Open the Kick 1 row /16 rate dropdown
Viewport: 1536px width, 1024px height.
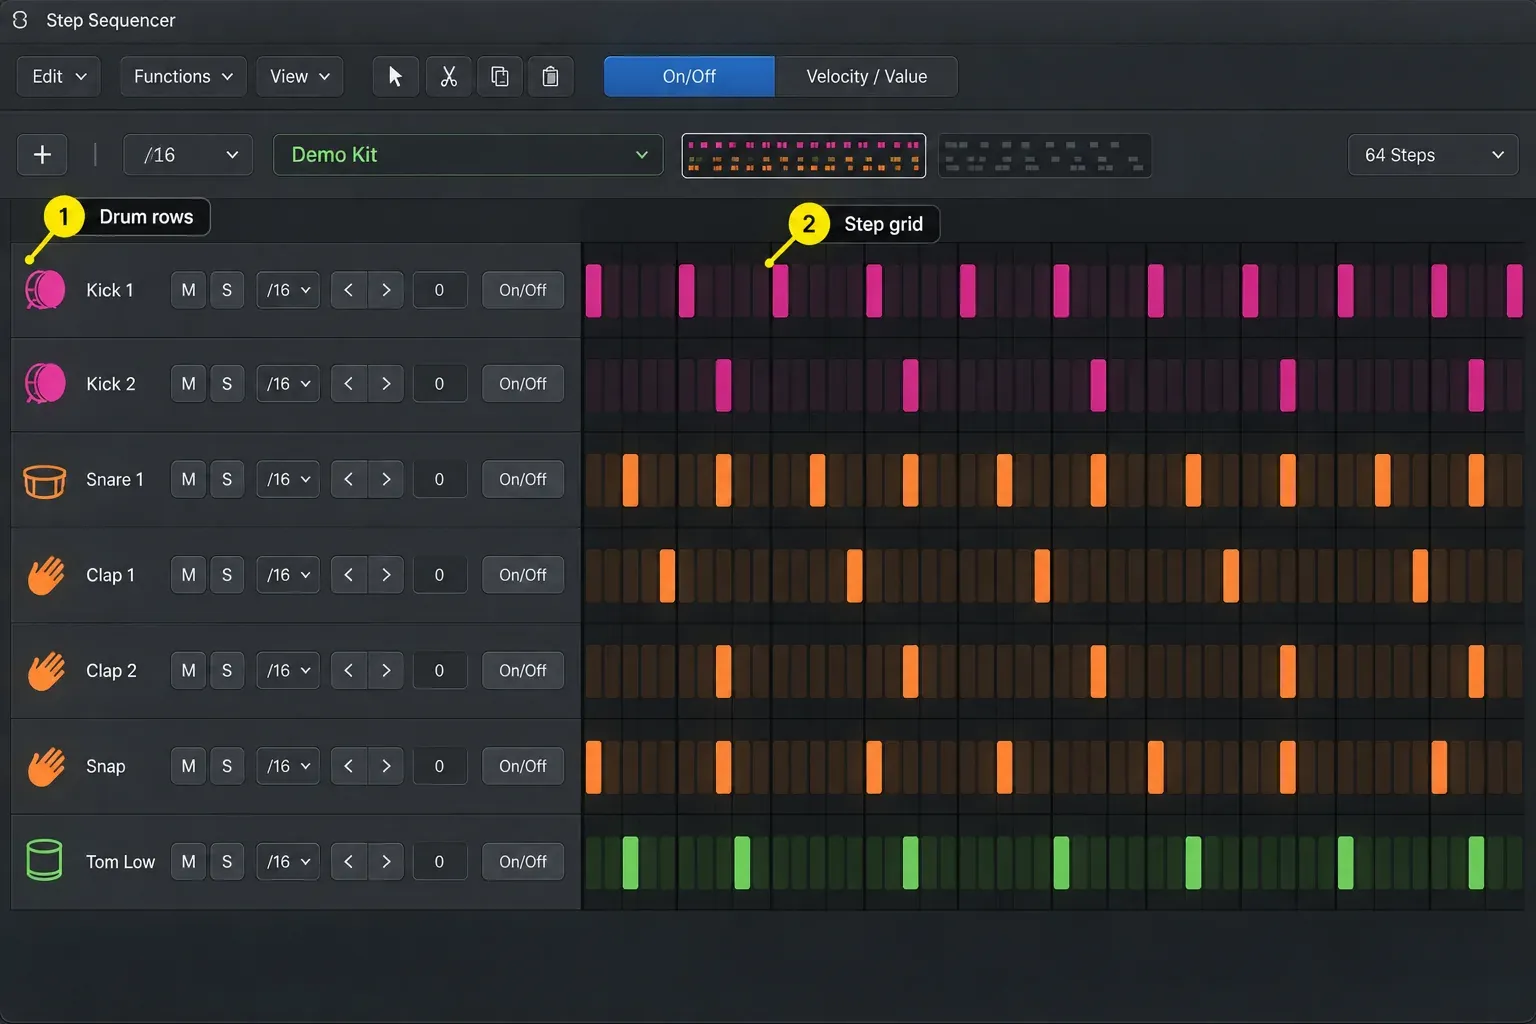(288, 290)
